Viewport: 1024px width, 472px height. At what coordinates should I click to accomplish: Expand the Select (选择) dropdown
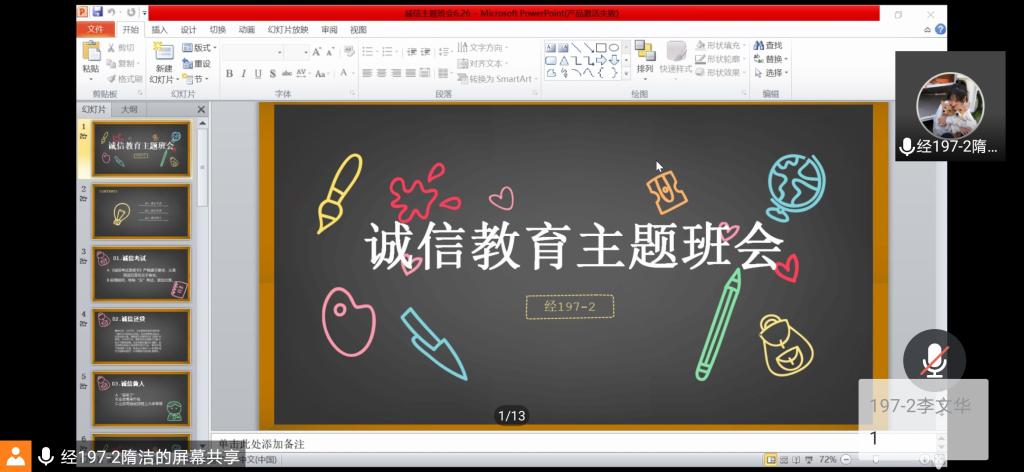[773, 73]
